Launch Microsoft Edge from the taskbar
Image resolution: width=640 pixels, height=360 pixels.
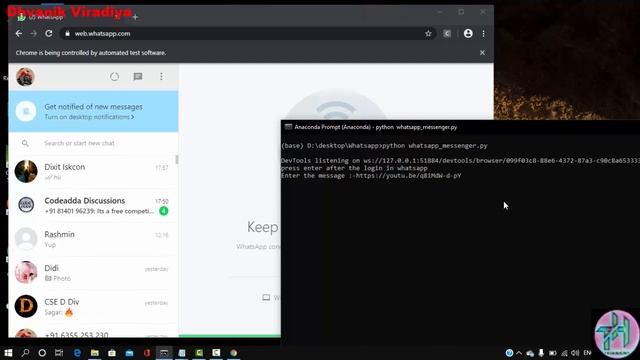[77, 353]
